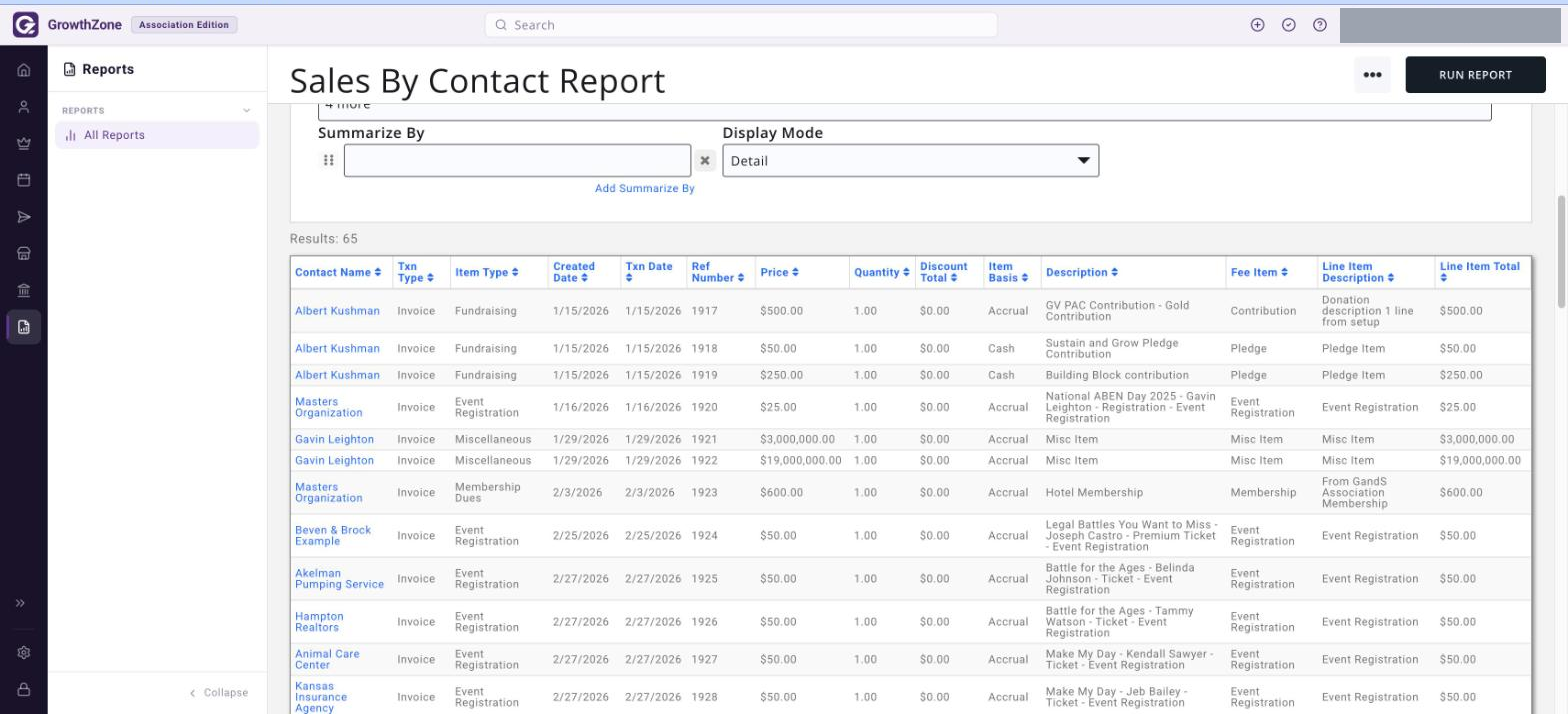
Task: Sort by Line Item Total column header
Action: (x=1479, y=272)
